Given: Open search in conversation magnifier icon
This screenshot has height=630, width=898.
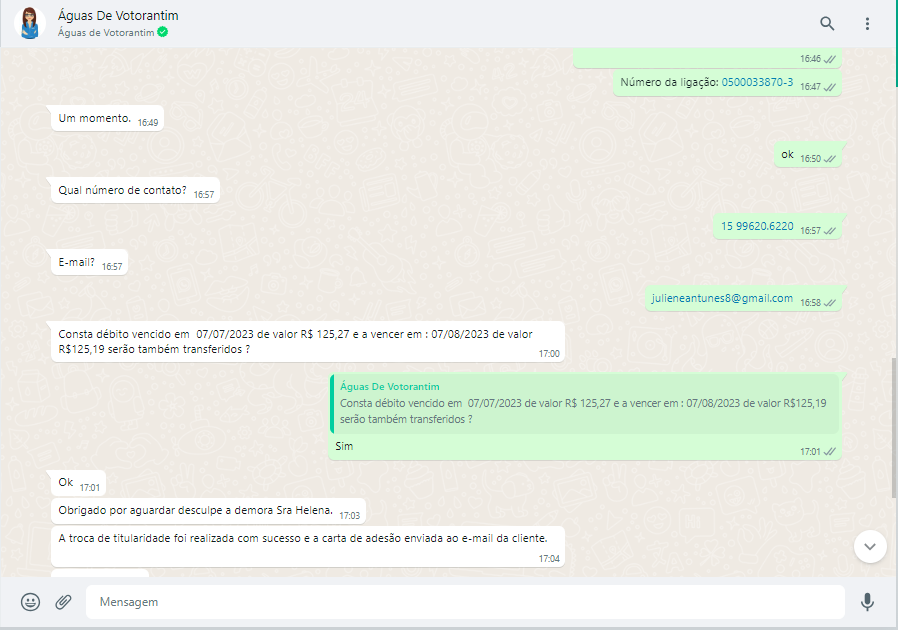Looking at the screenshot, I should (827, 24).
